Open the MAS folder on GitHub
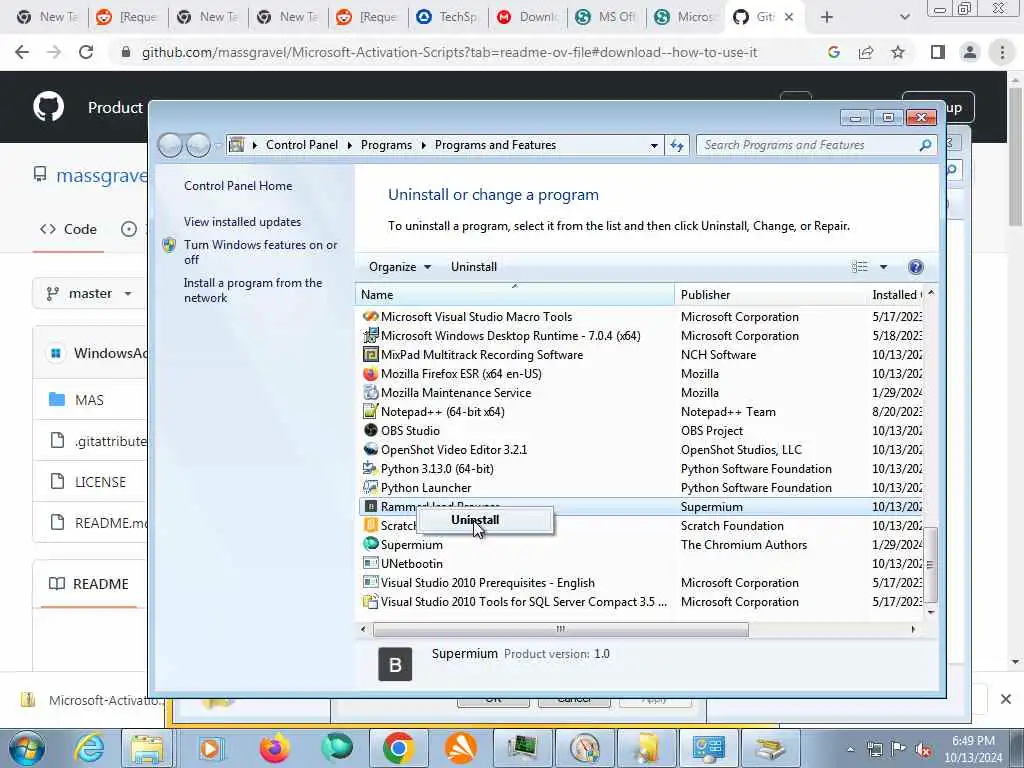 click(x=89, y=400)
